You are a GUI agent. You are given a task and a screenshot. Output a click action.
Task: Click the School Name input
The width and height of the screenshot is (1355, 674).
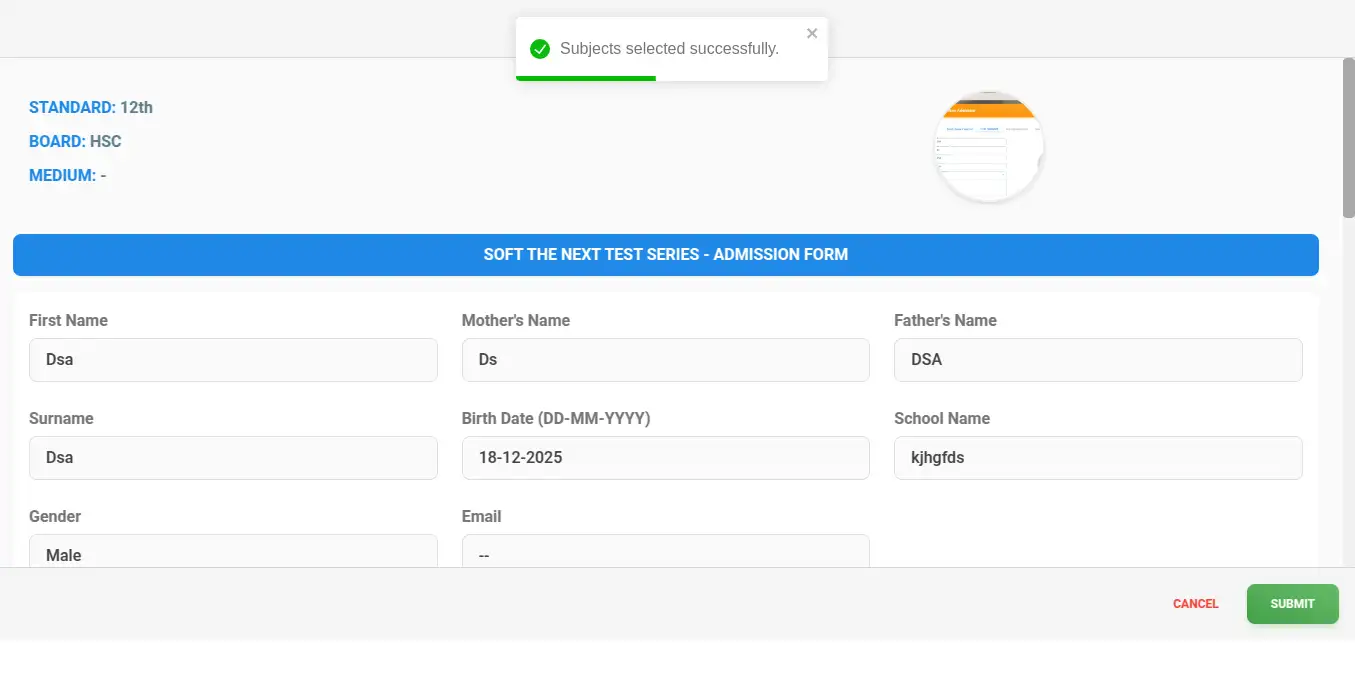click(1097, 458)
